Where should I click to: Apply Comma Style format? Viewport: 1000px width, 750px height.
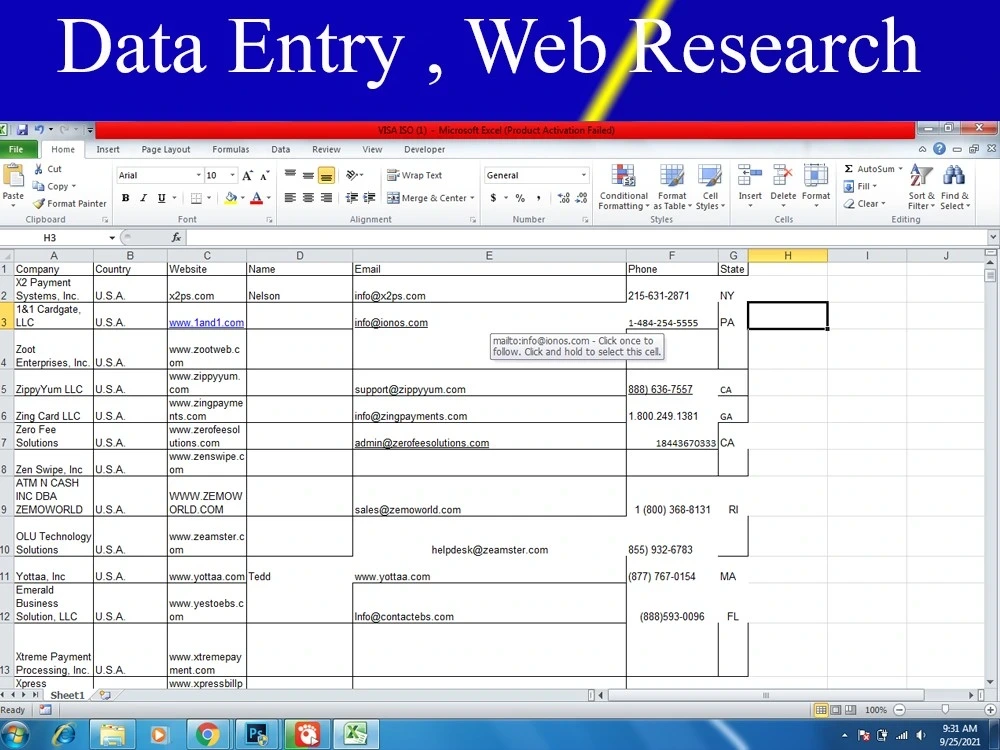coord(538,198)
